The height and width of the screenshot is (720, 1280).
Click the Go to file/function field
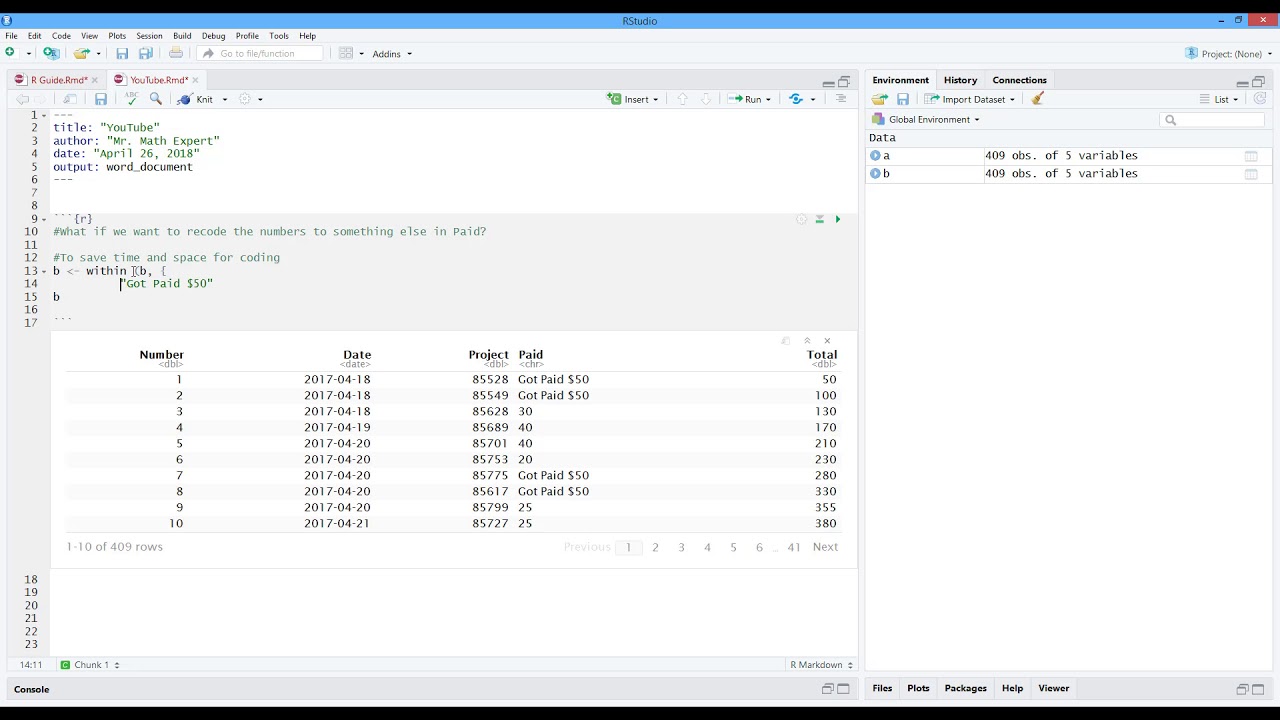(x=262, y=54)
